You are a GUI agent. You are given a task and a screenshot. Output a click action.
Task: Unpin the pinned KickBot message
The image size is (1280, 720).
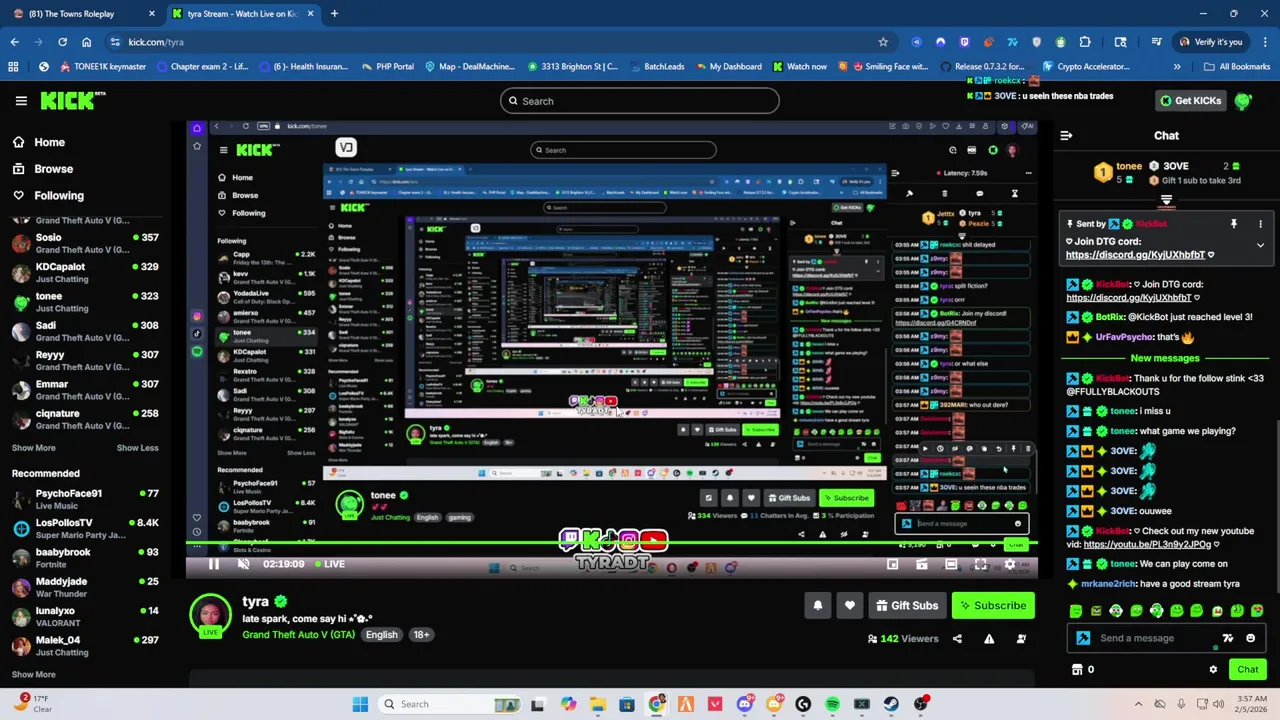tap(1234, 224)
